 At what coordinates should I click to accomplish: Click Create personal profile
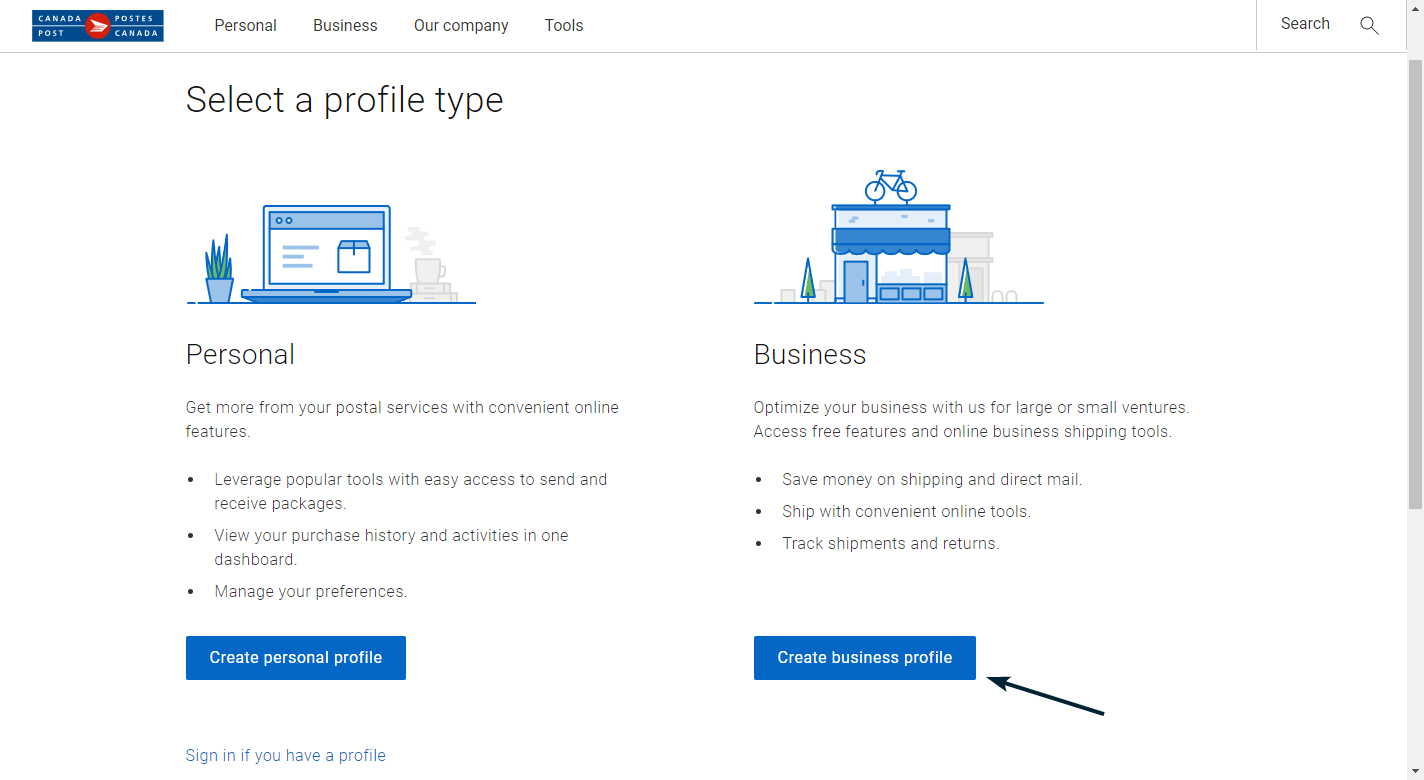[295, 657]
